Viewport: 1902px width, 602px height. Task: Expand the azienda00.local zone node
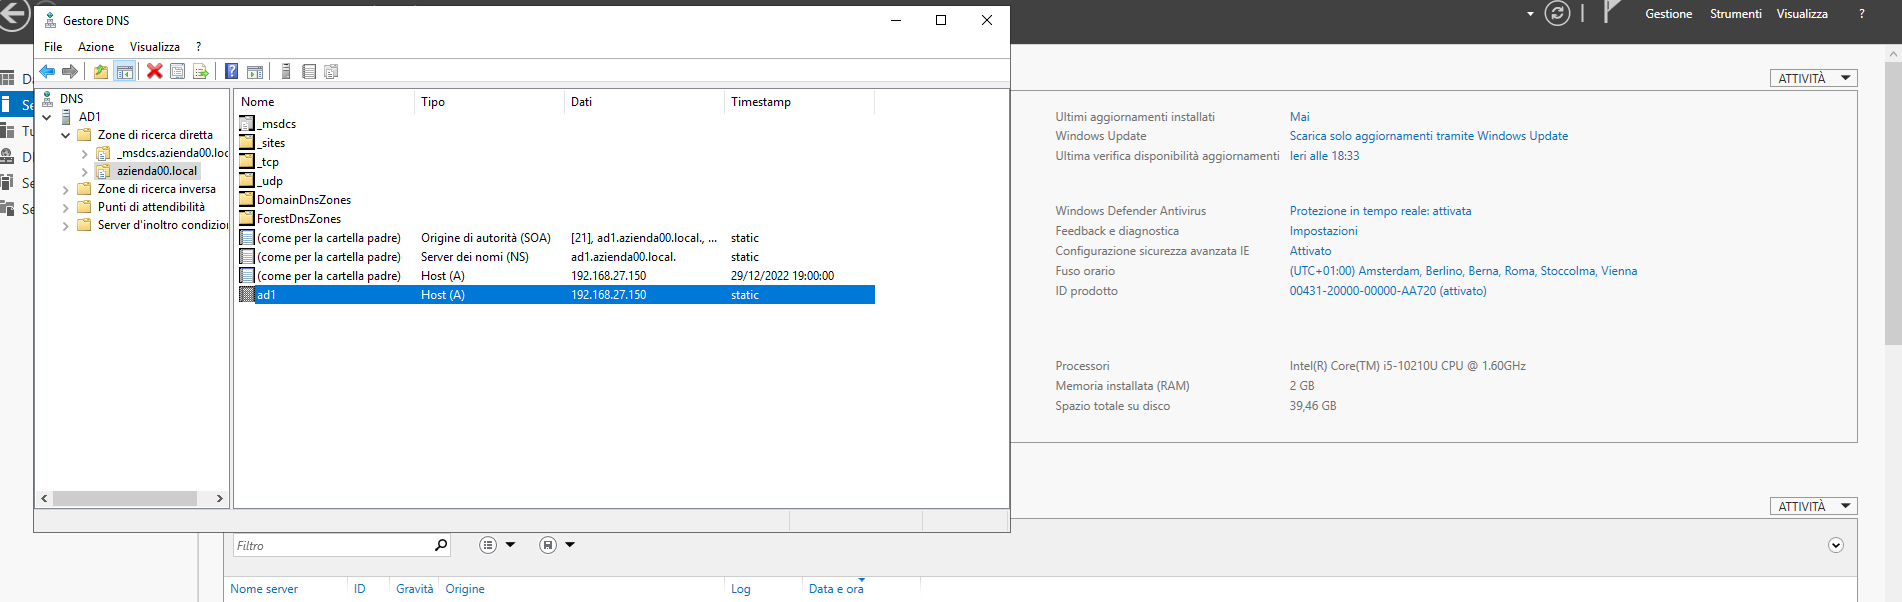(x=85, y=172)
